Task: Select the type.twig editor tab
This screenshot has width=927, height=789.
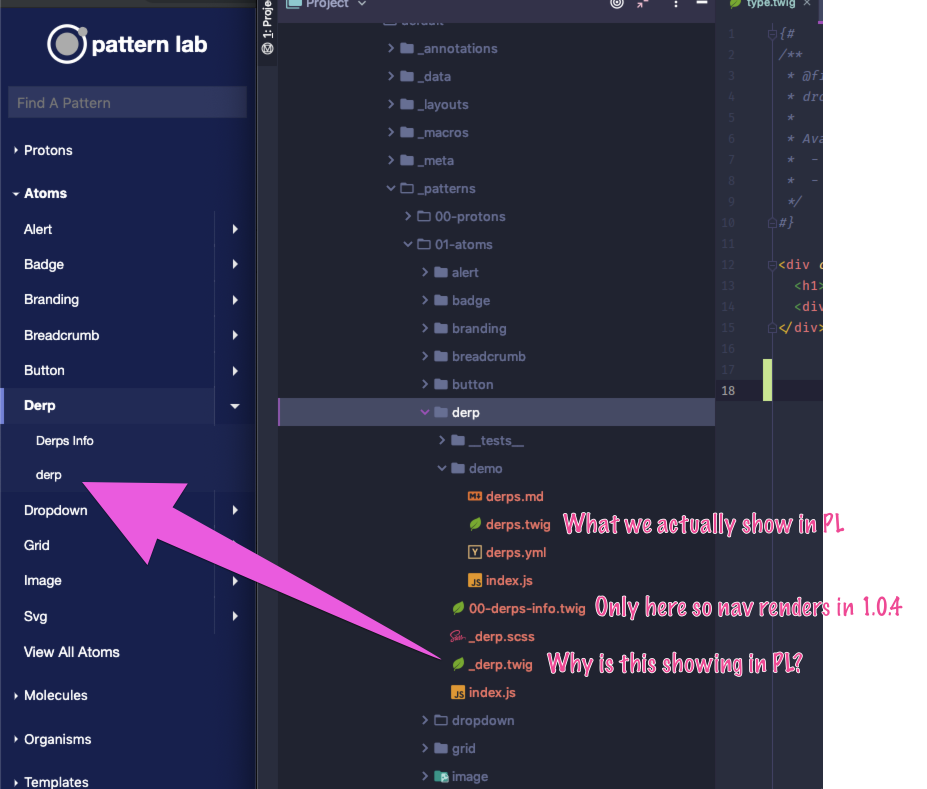Action: point(770,4)
